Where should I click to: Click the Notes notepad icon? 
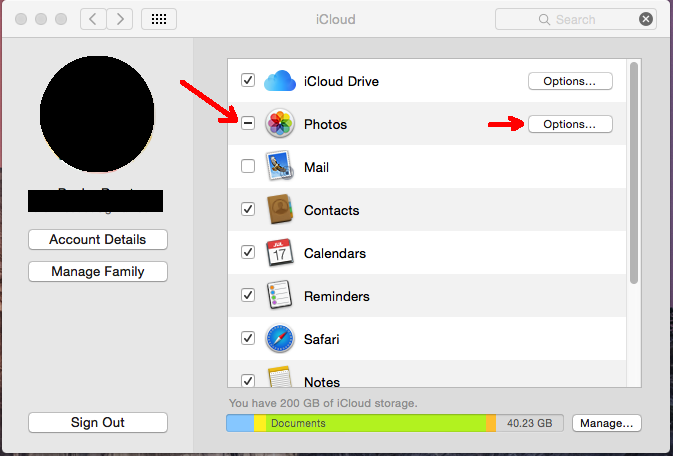click(x=280, y=377)
